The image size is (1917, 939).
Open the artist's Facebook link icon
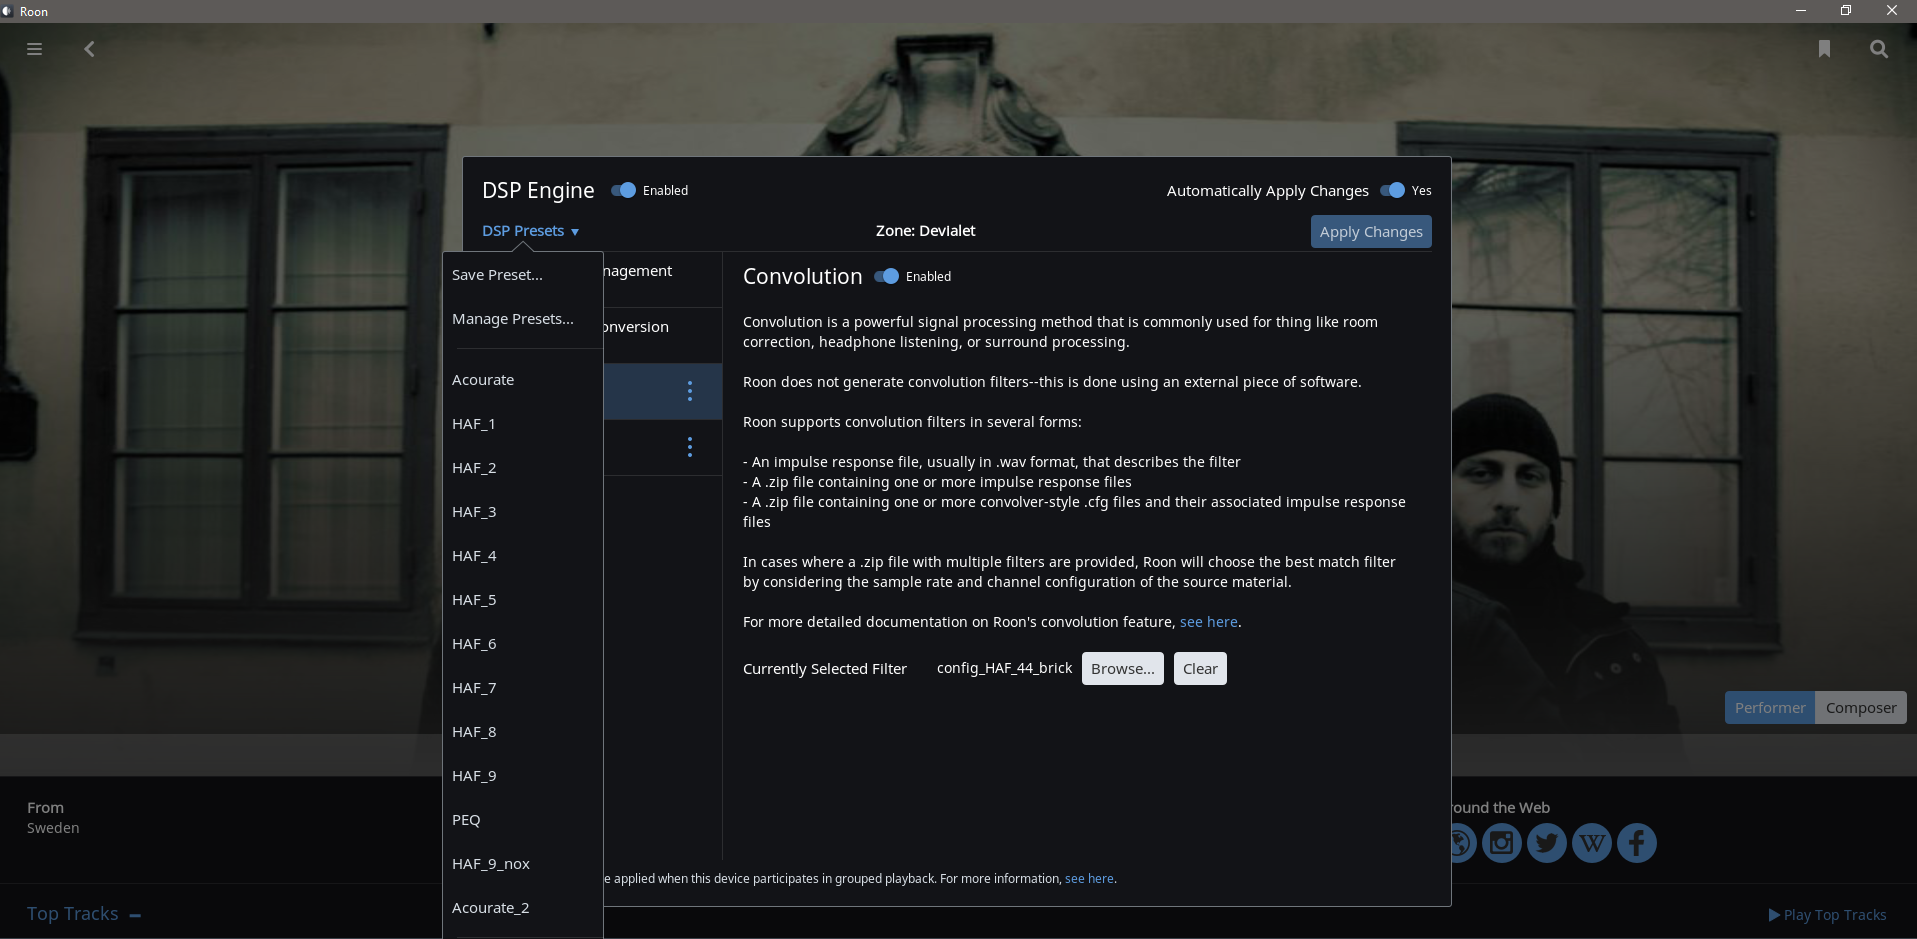point(1637,843)
